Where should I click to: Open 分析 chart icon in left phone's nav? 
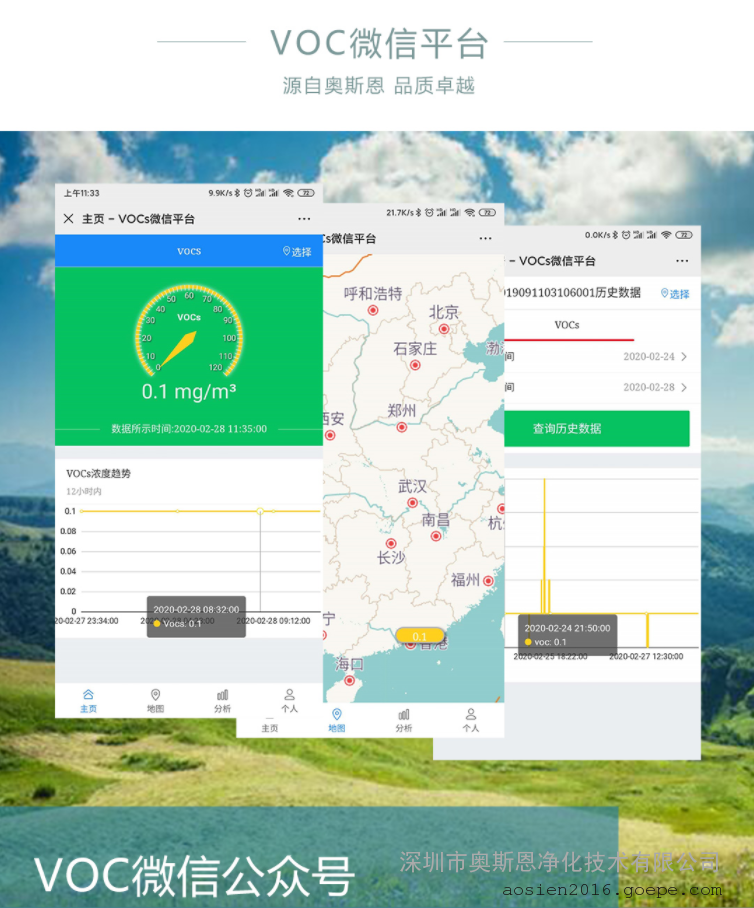pos(222,700)
